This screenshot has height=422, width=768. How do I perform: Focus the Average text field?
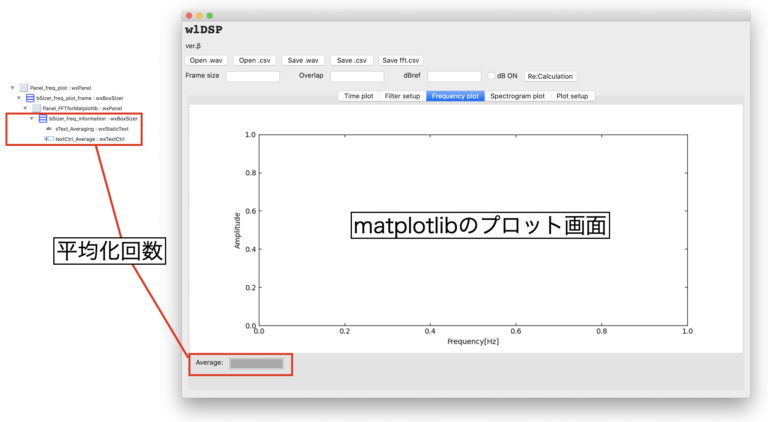coord(257,363)
